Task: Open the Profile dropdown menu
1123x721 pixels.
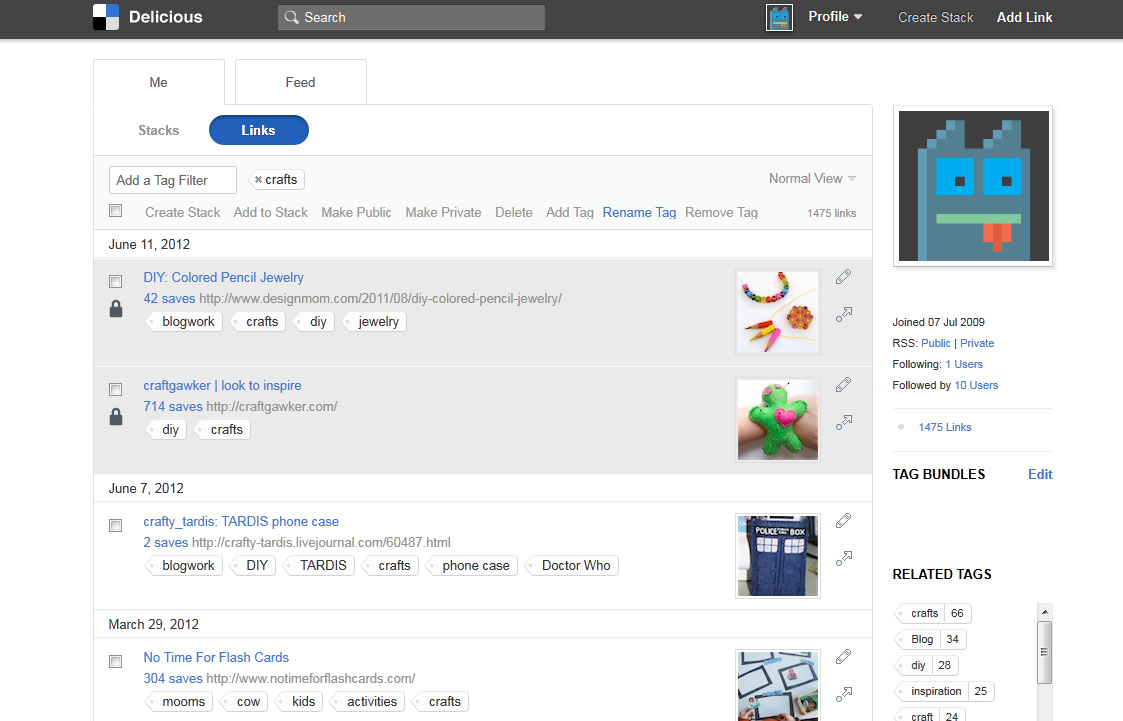Action: click(x=835, y=16)
